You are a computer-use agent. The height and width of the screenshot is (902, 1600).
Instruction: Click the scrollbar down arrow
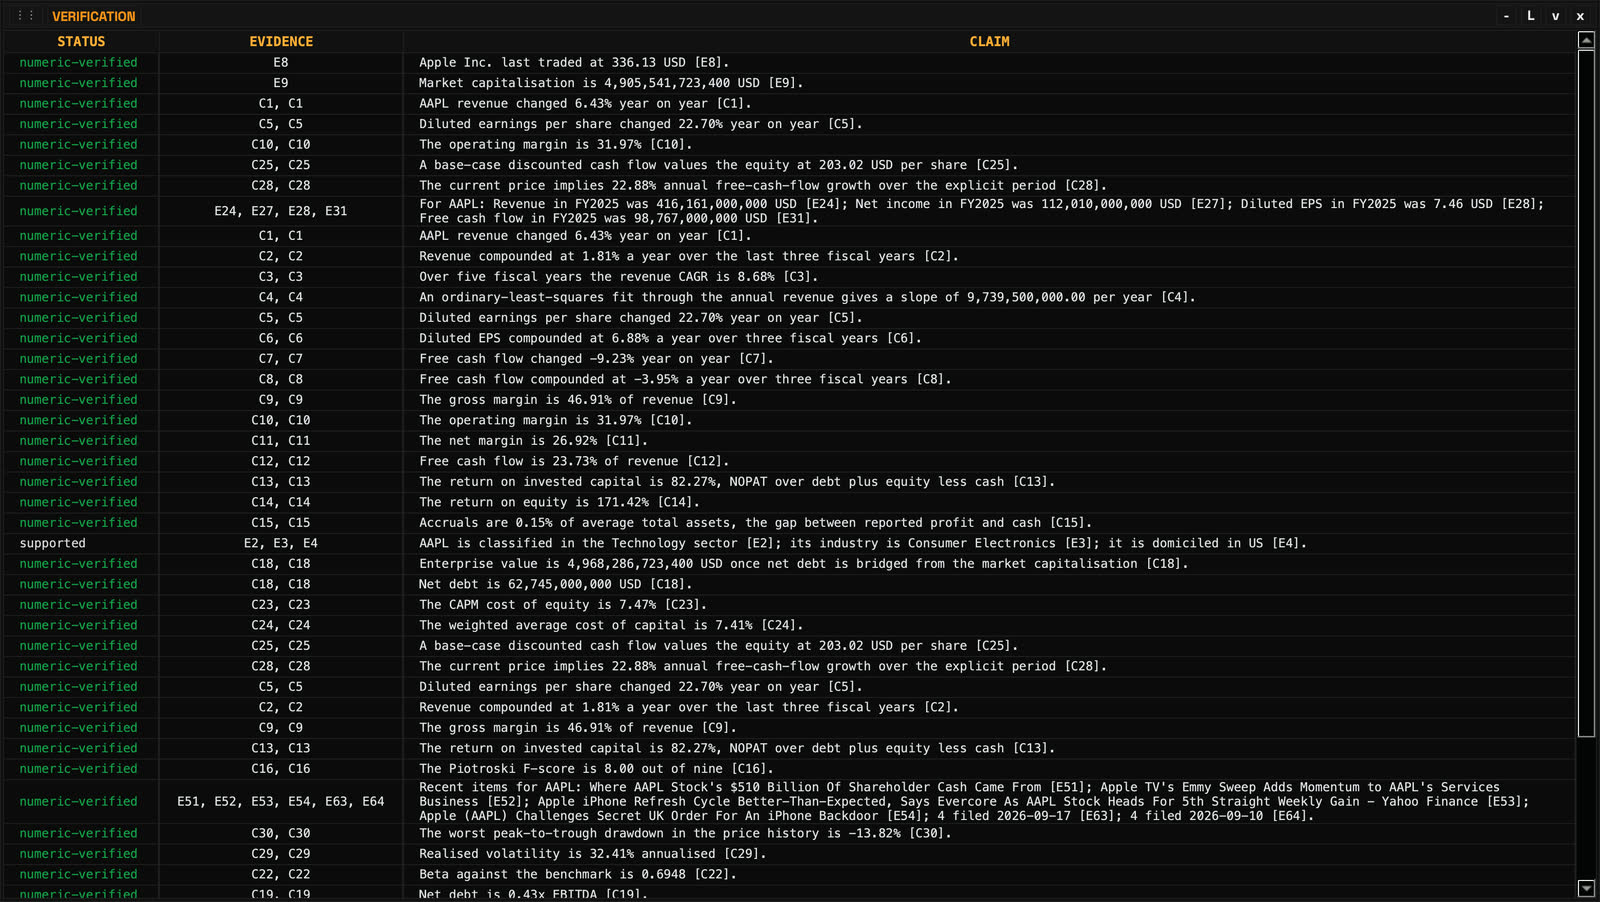pyautogui.click(x=1586, y=888)
